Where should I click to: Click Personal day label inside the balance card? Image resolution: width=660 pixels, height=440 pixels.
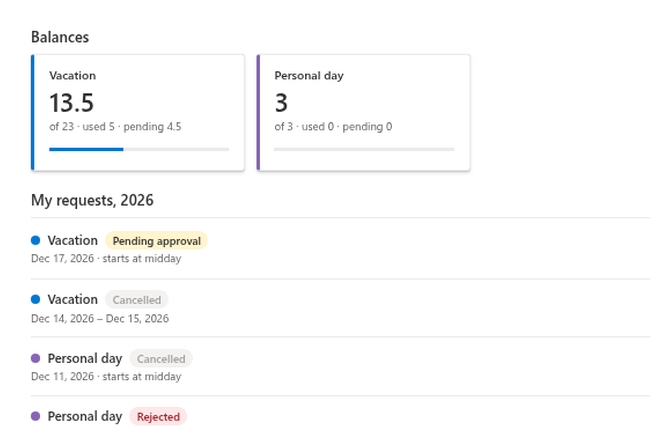(309, 76)
